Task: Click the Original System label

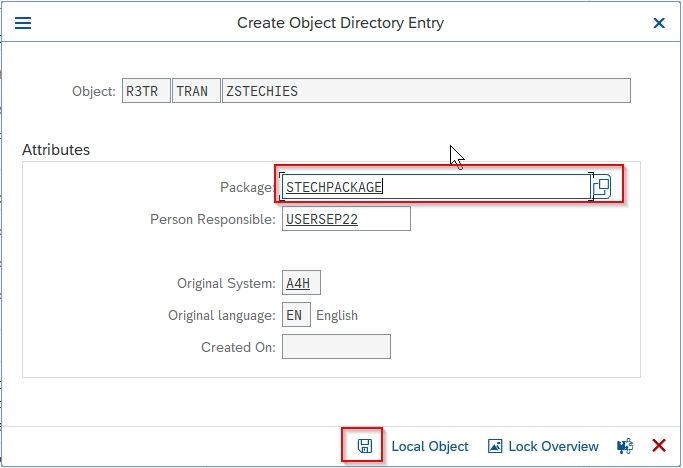Action: click(226, 283)
